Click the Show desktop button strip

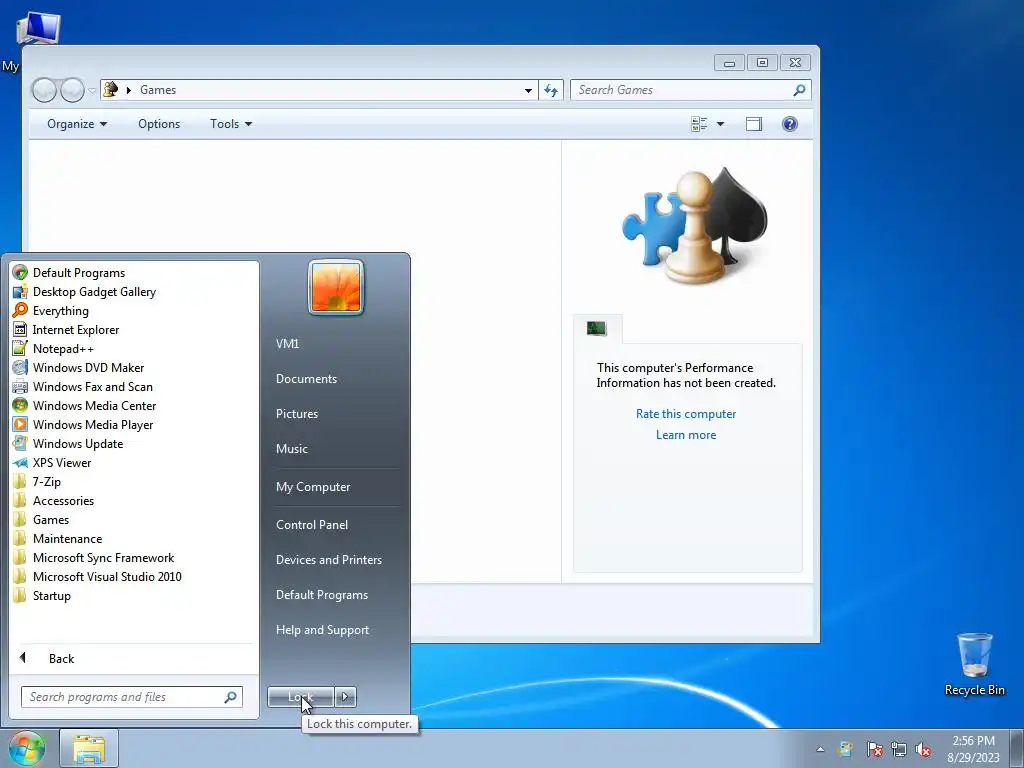pos(1016,749)
